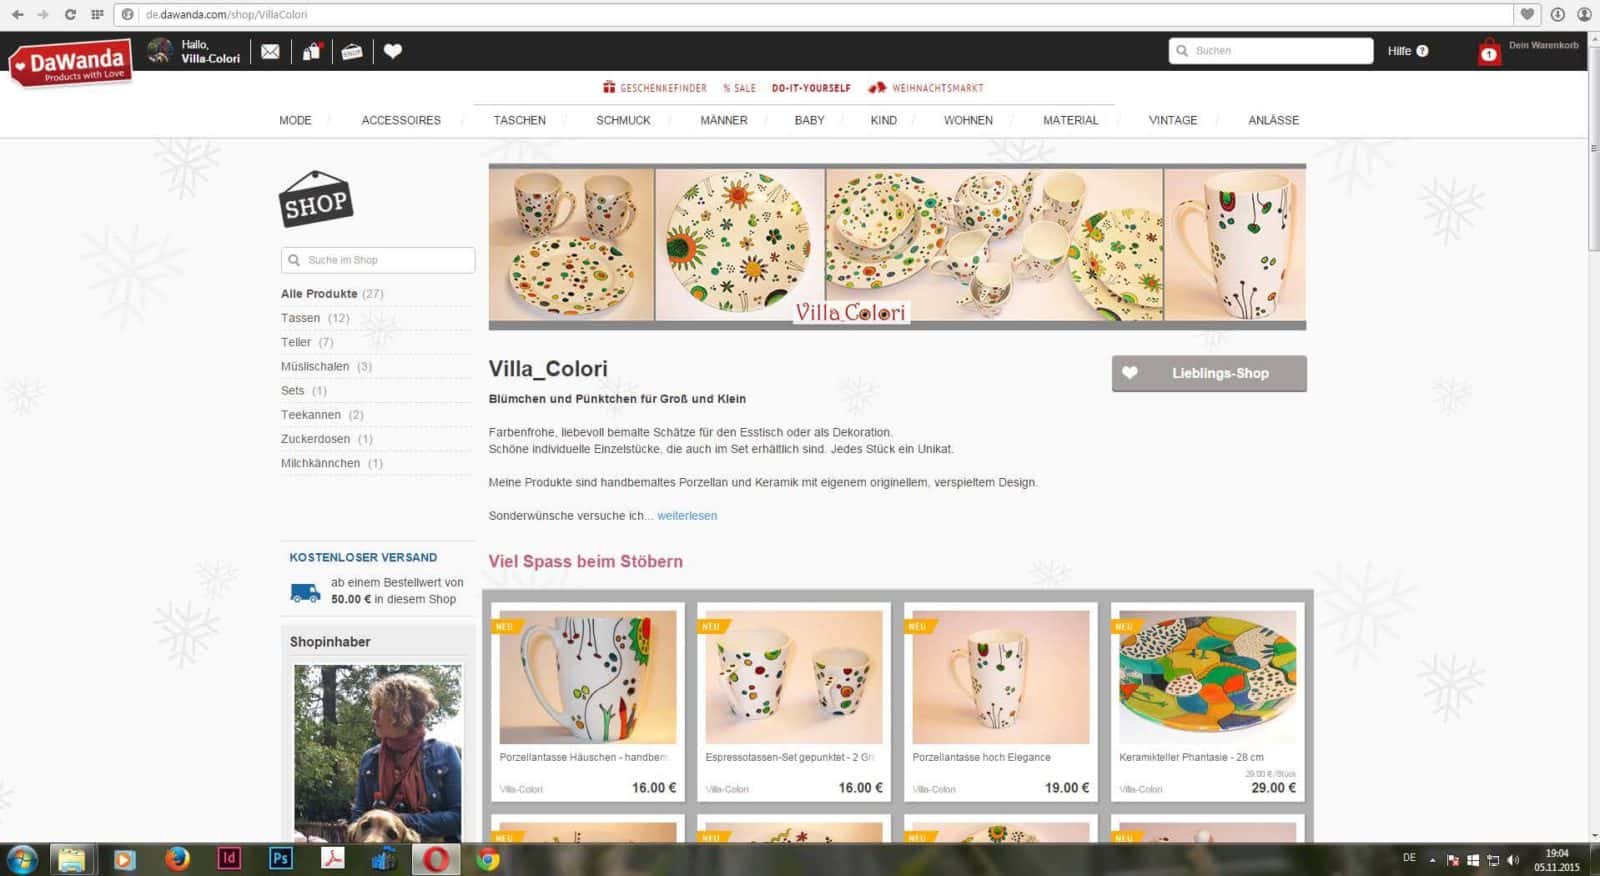This screenshot has width=1600, height=876.
Task: Filter by Milchkännchen (1) category
Action: point(332,463)
